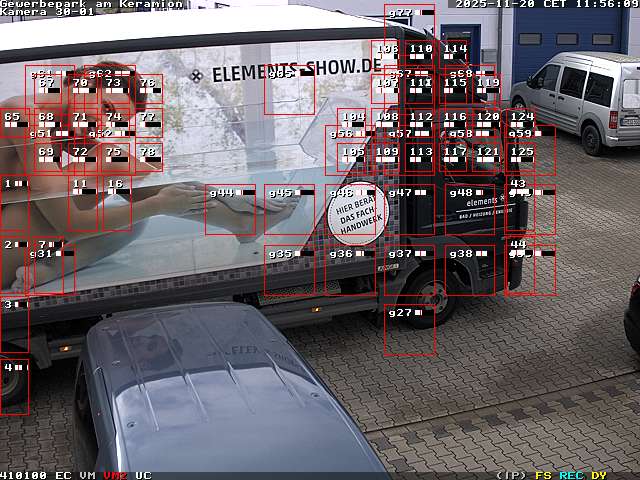Click the yellow FS status indicator

coord(543,475)
